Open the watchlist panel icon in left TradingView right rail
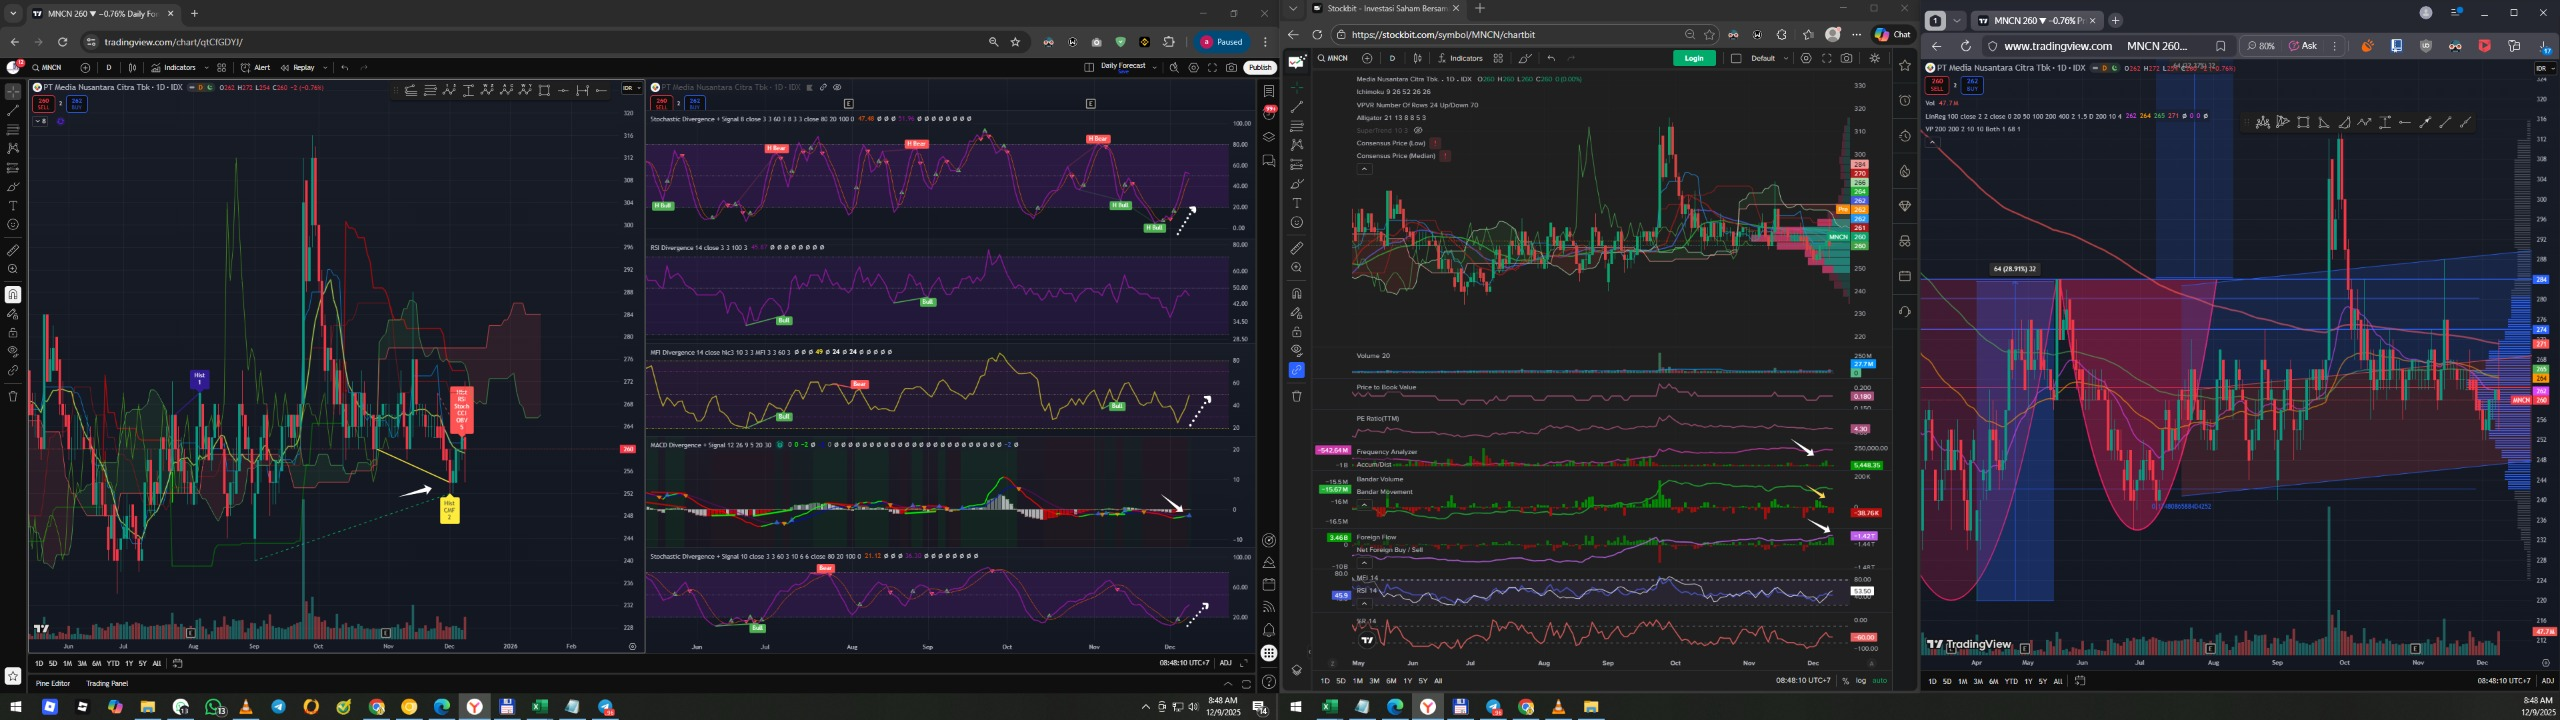The height and width of the screenshot is (720, 2560). pos(1269,91)
